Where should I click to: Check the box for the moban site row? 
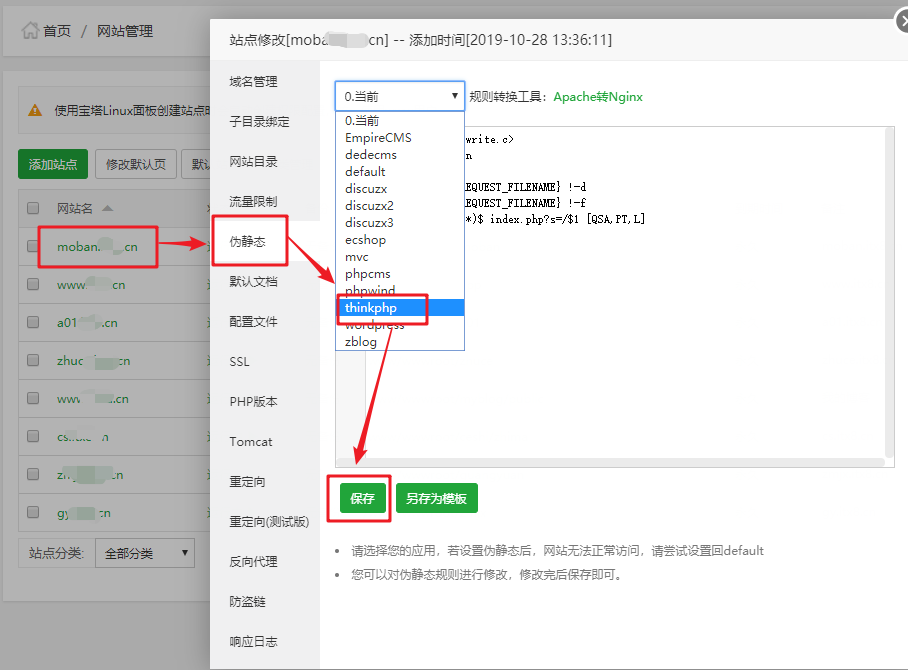pos(33,246)
